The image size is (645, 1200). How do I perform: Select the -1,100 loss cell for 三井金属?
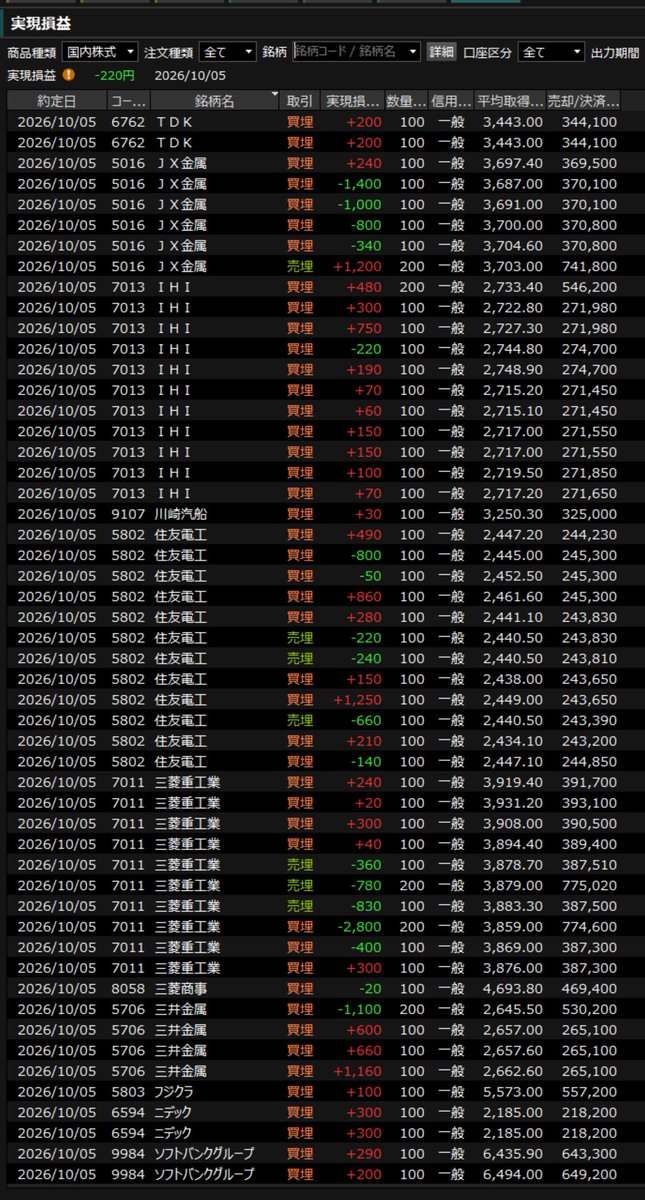click(x=360, y=1008)
